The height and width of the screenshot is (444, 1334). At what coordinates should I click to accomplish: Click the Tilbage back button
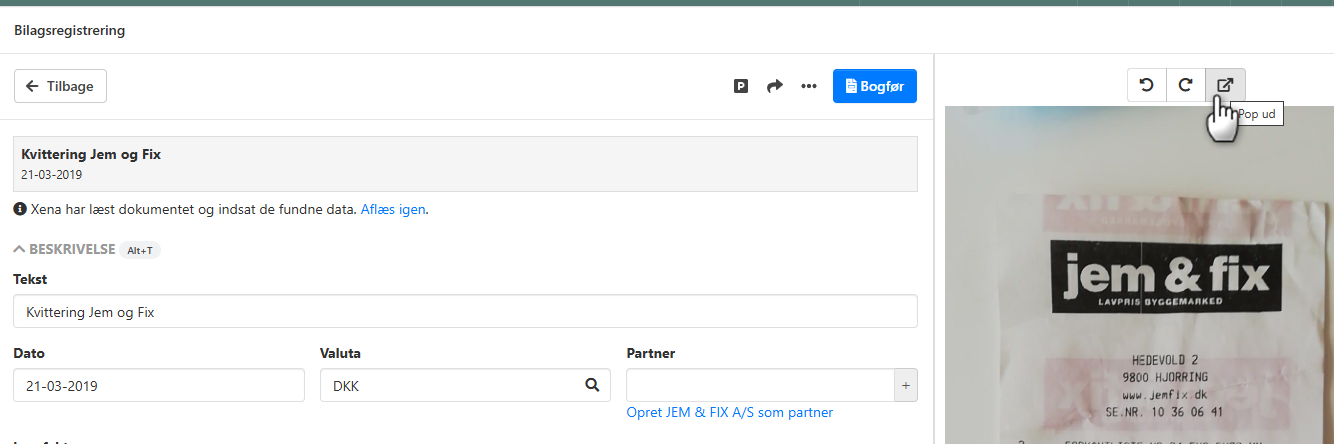coord(60,86)
